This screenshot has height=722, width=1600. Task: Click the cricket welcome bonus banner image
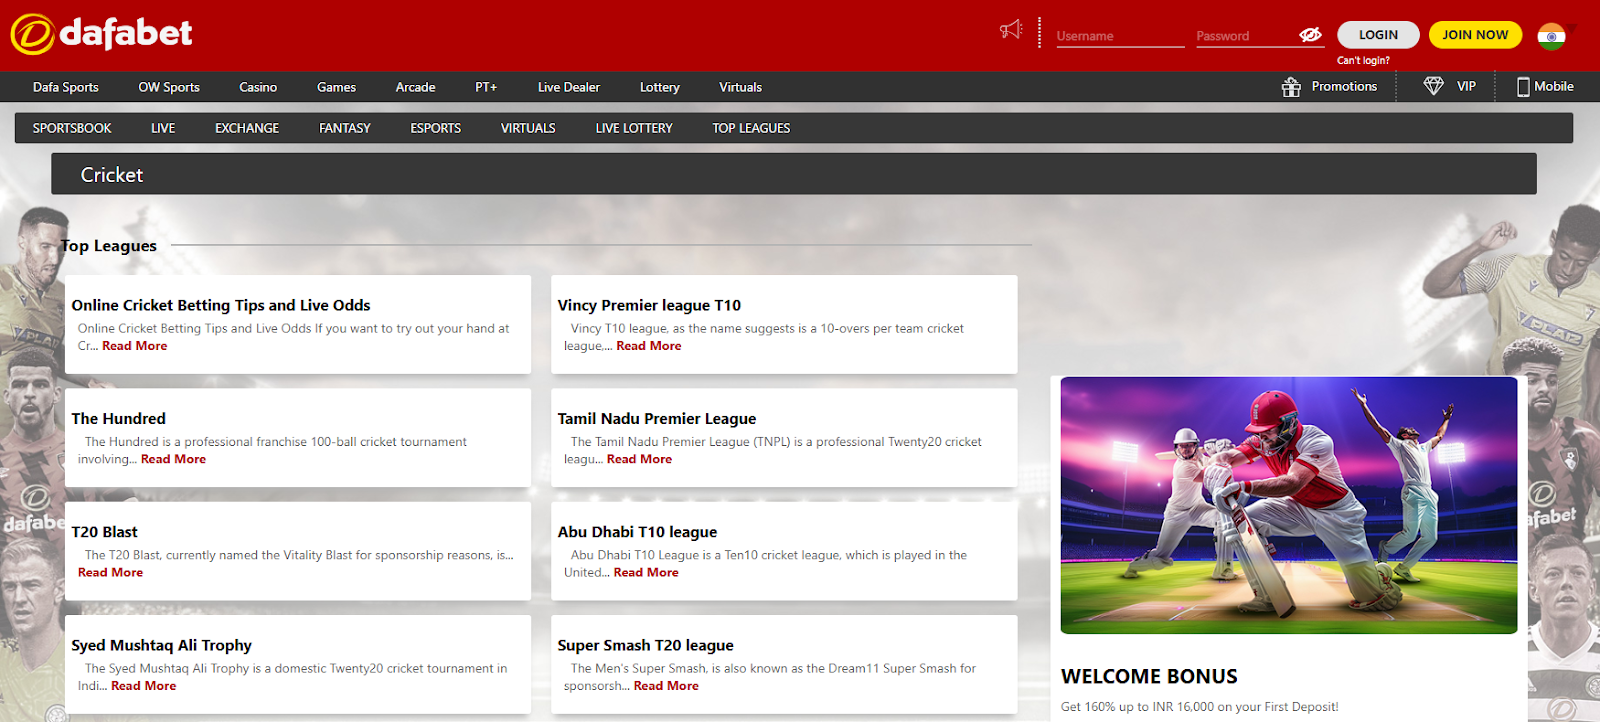(x=1289, y=505)
